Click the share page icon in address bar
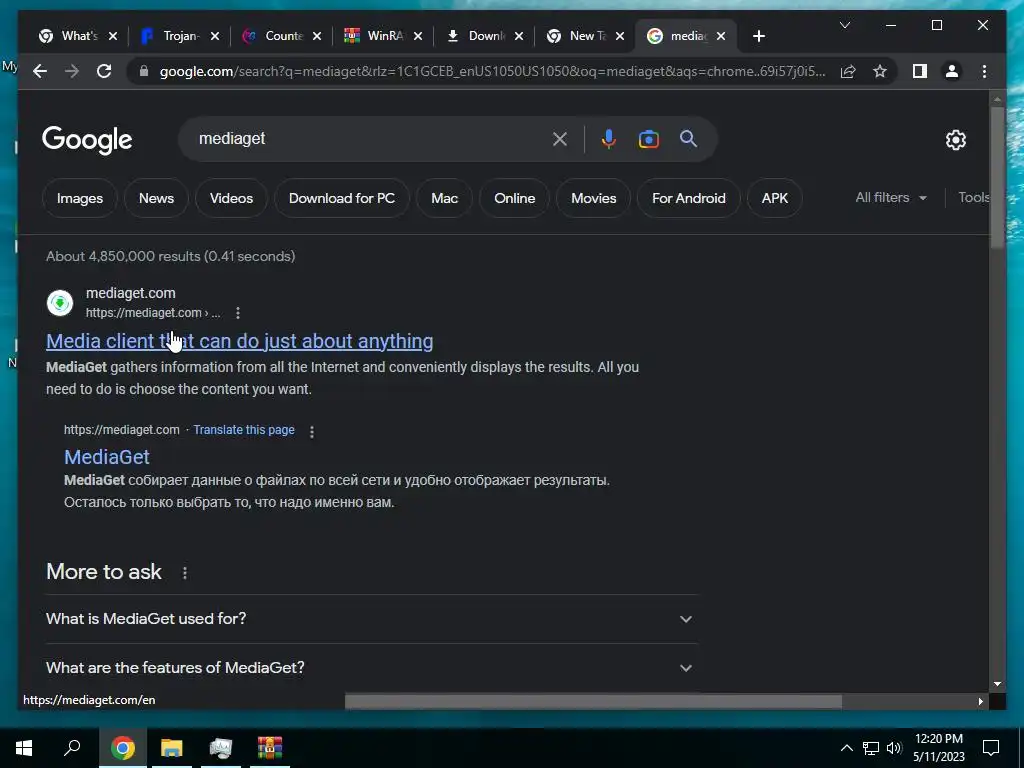 848,71
